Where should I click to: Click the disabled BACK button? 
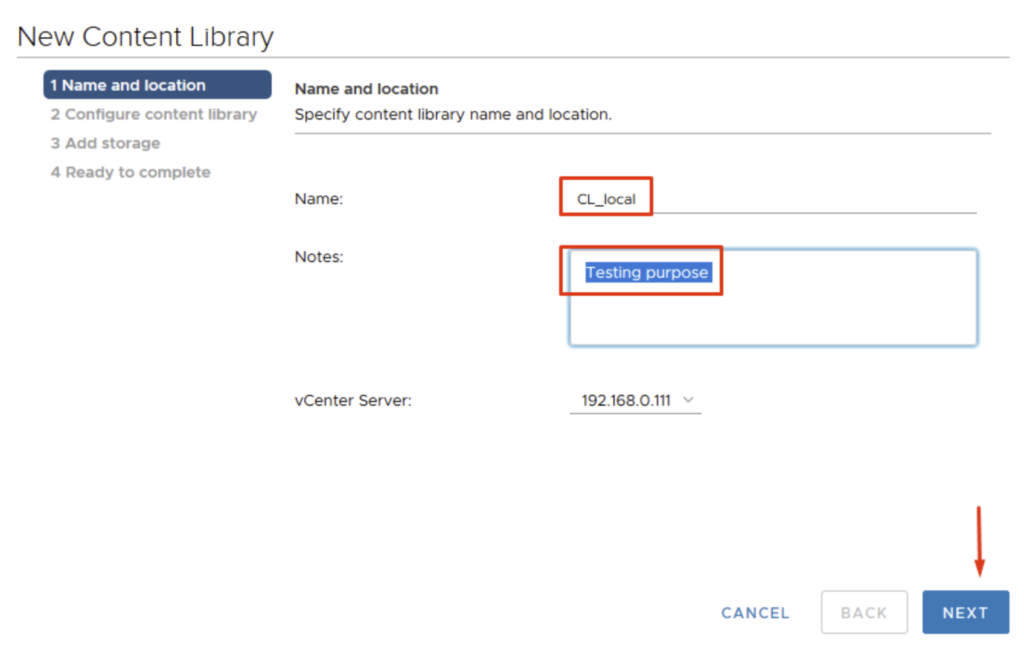coord(864,612)
